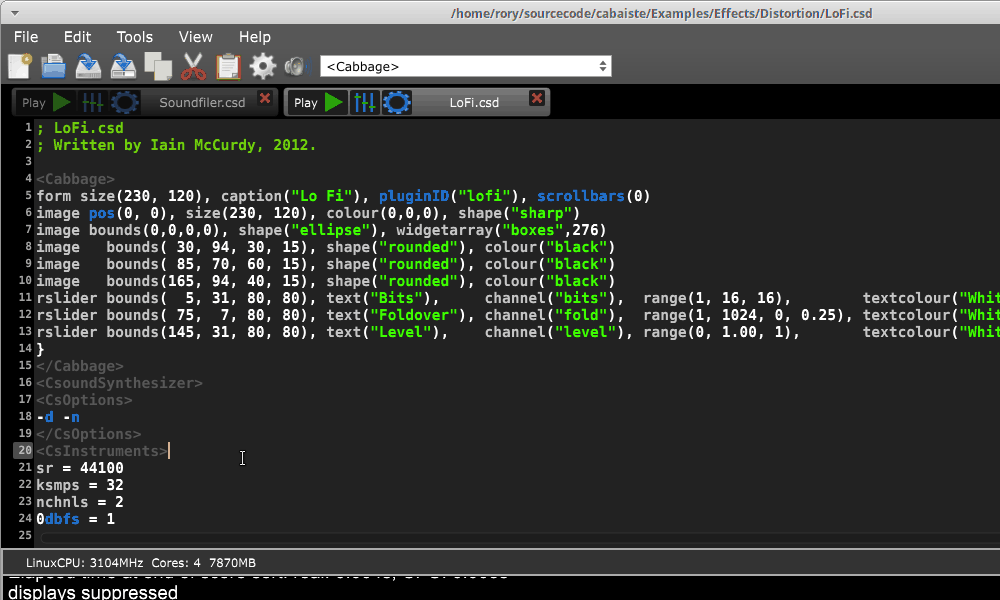The image size is (1000, 600).
Task: Click the Open File icon
Action: click(53, 67)
